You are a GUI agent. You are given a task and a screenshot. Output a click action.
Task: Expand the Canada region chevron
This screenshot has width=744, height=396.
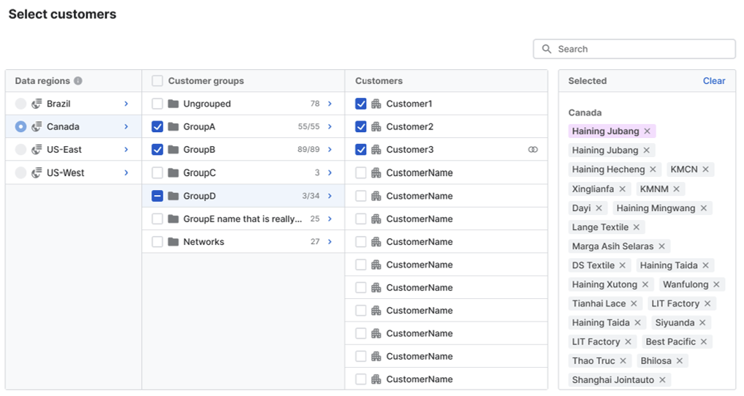pyautogui.click(x=126, y=127)
